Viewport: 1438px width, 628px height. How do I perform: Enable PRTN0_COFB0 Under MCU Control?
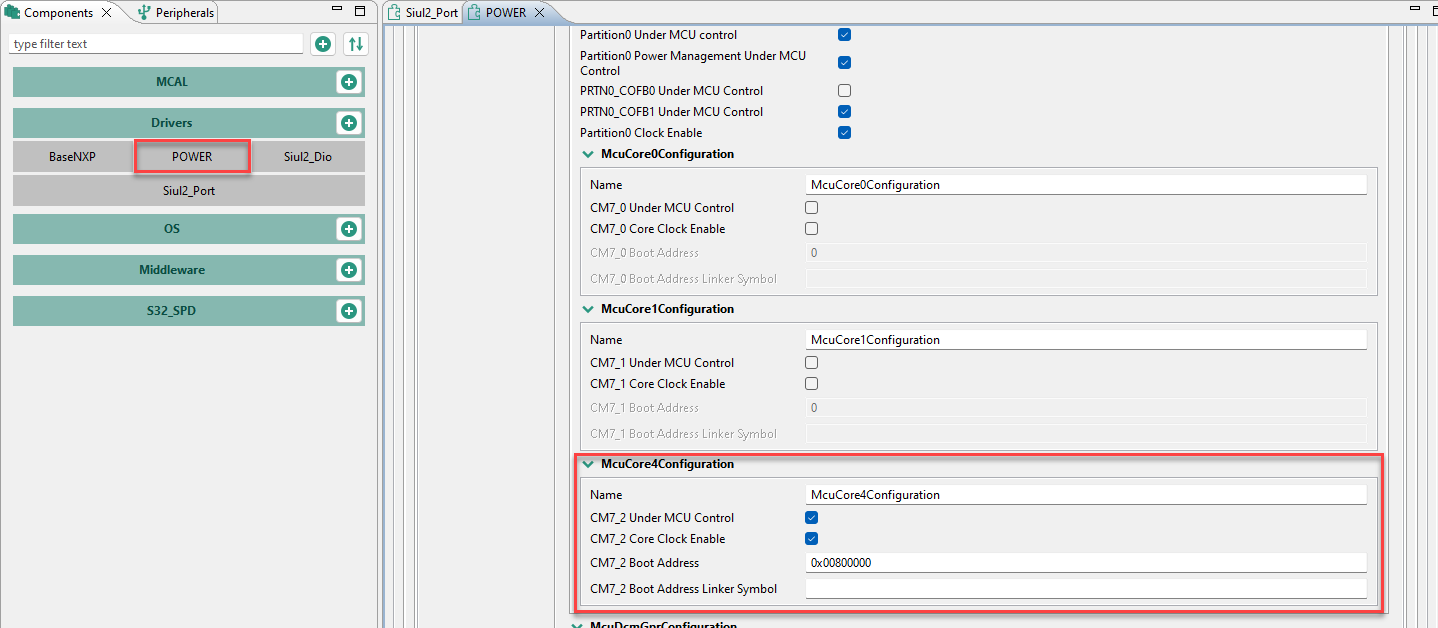844,91
